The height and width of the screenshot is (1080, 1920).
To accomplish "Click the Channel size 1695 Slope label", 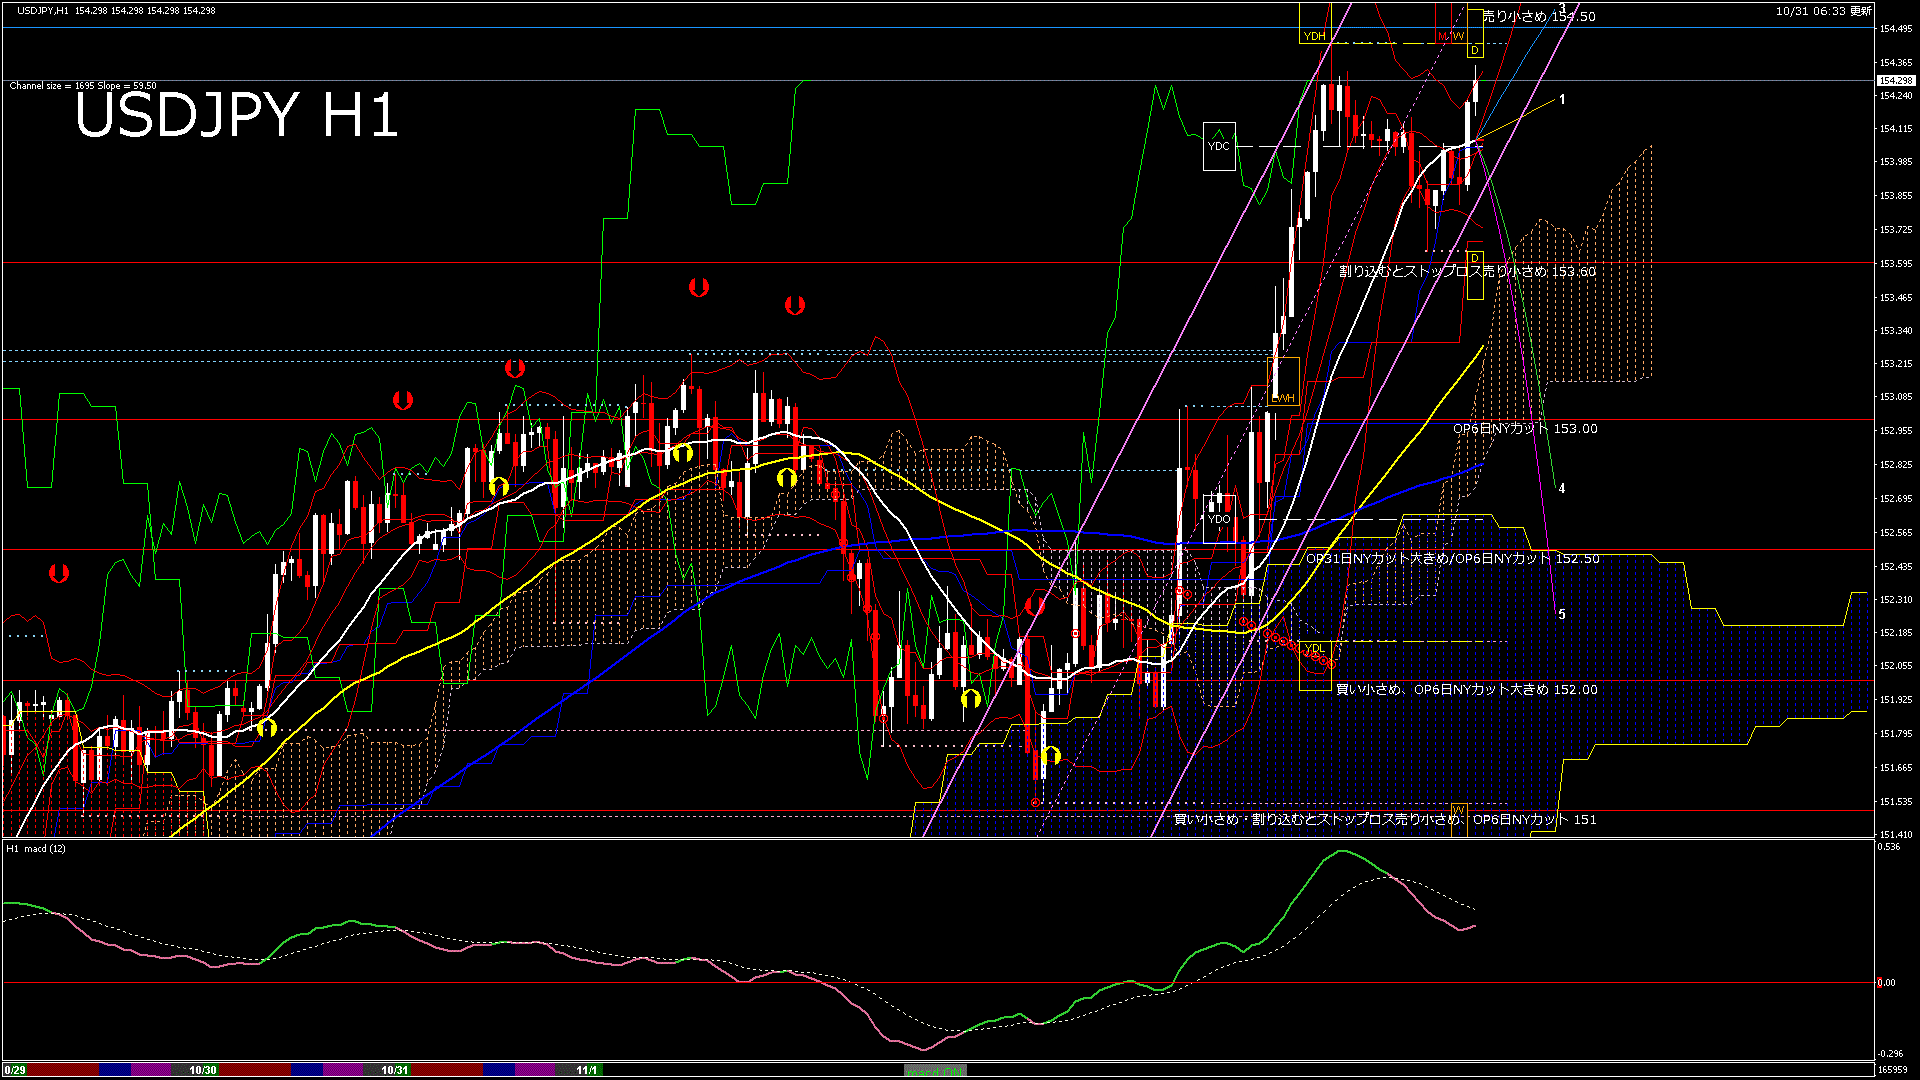I will tap(82, 86).
